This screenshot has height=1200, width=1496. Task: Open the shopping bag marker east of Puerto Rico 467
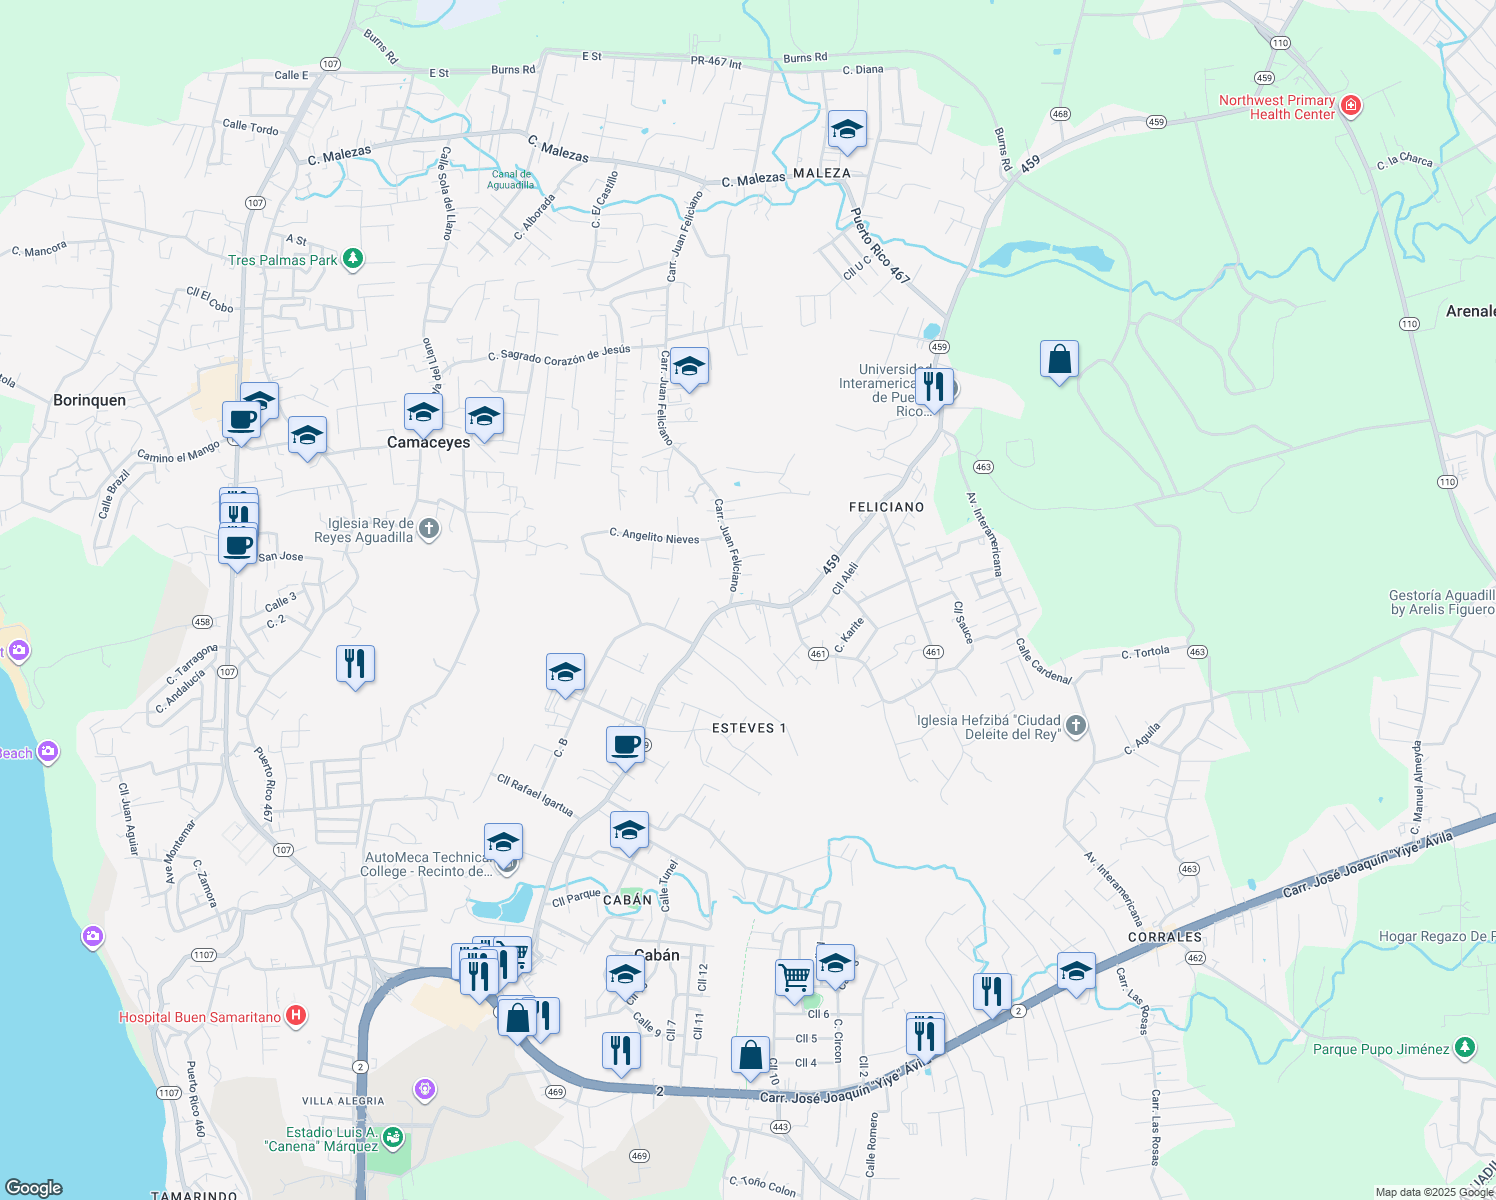pos(1059,360)
